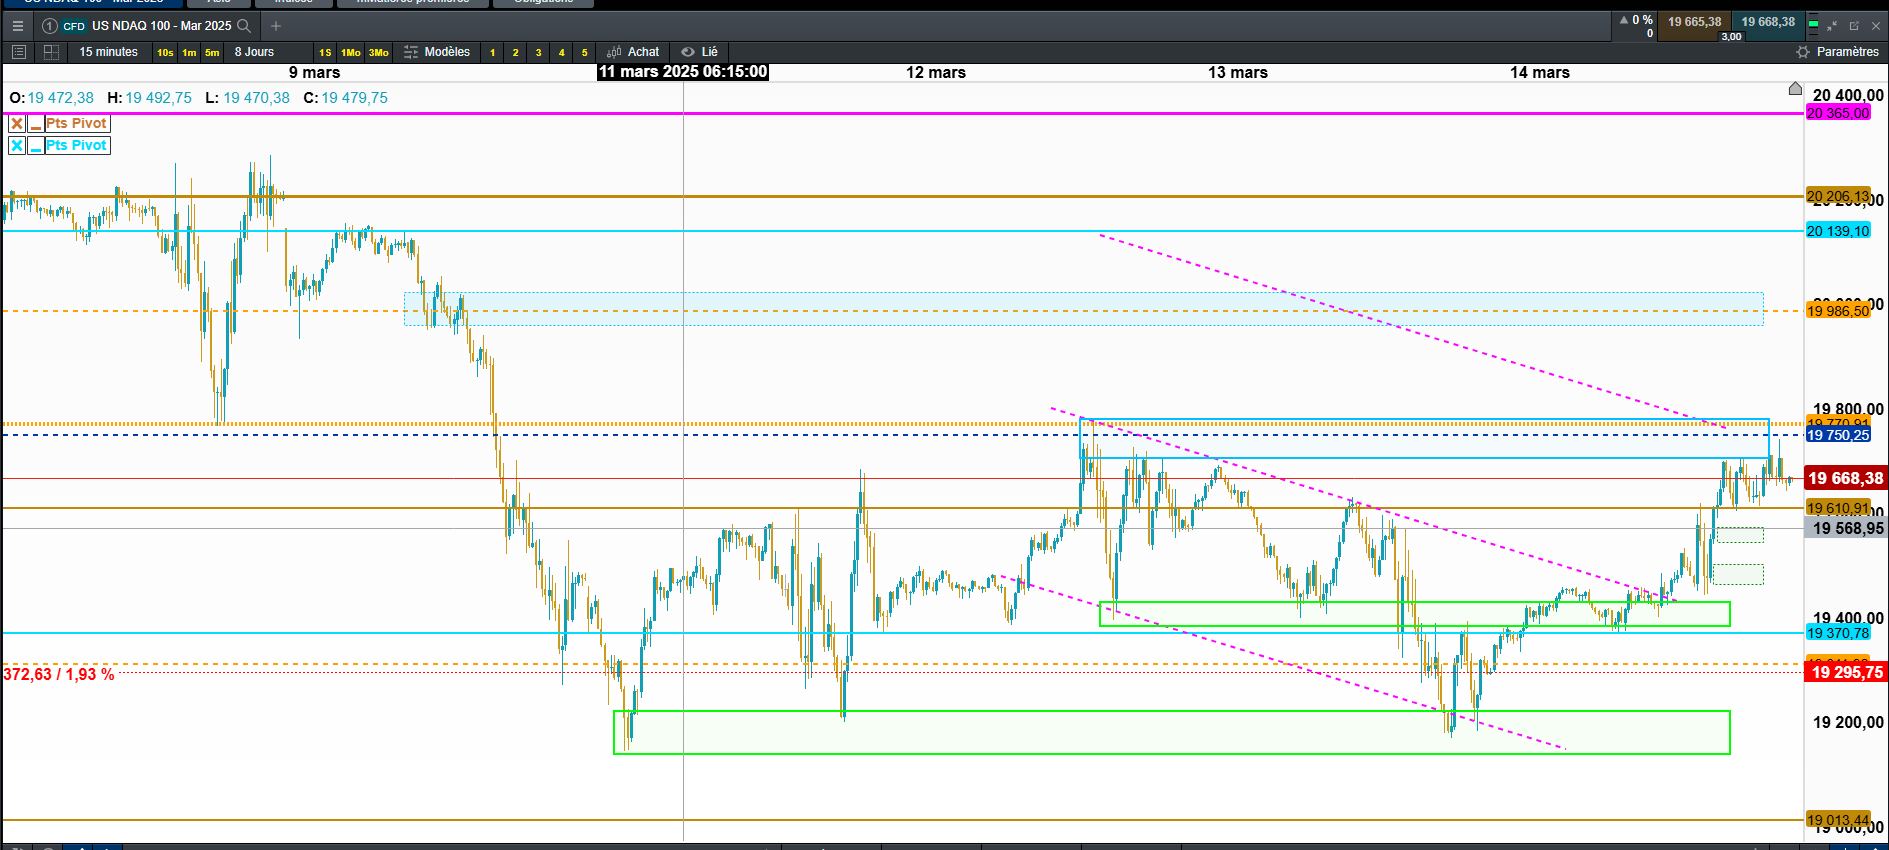Click the orange 19 610,91 pivot label

tap(1838, 508)
